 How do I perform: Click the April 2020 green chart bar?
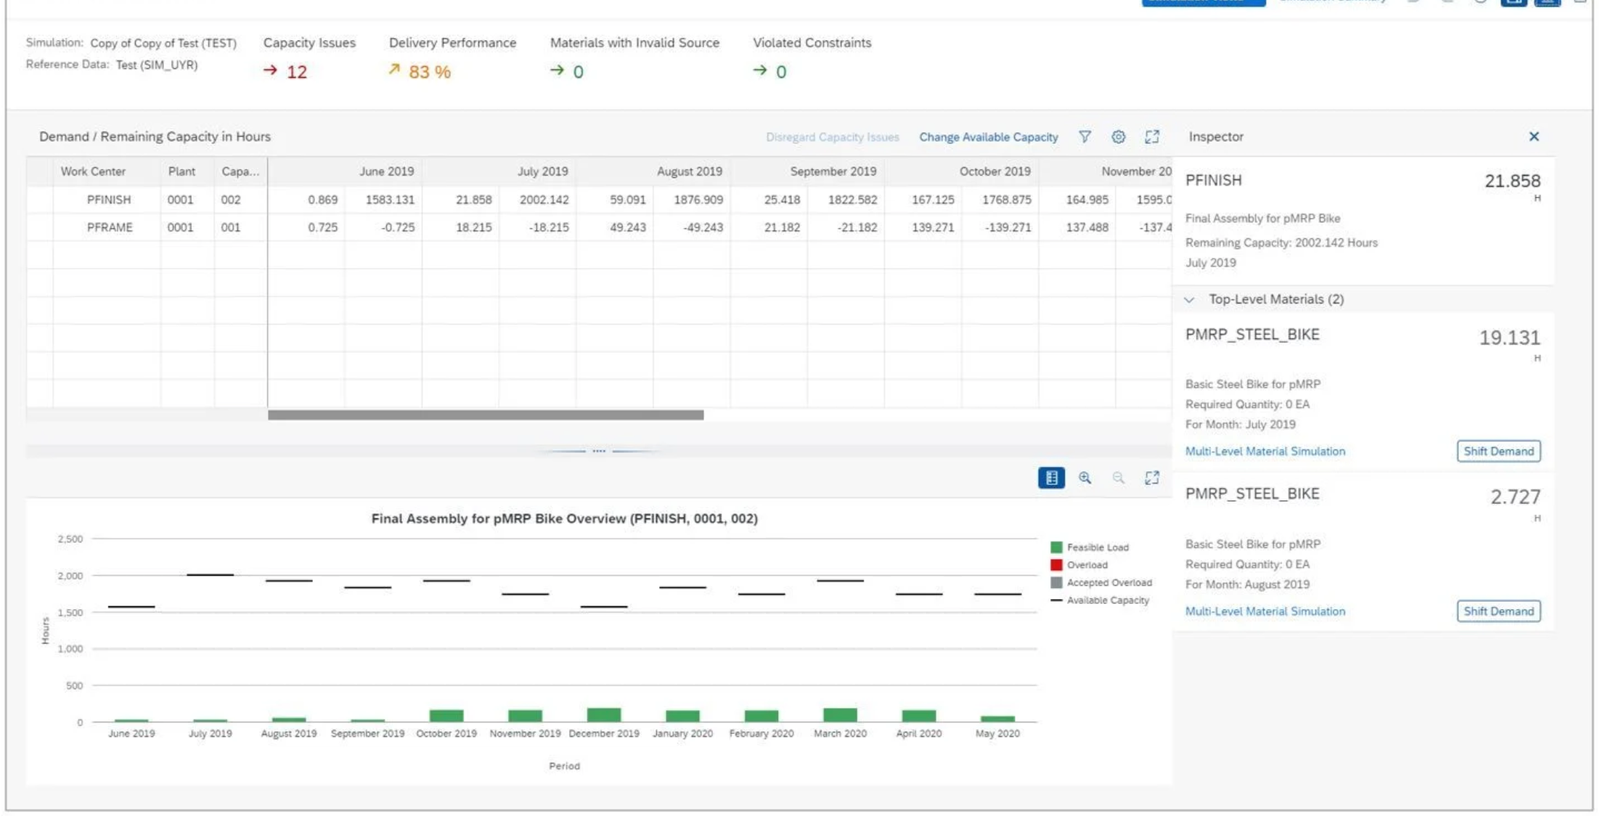(919, 716)
